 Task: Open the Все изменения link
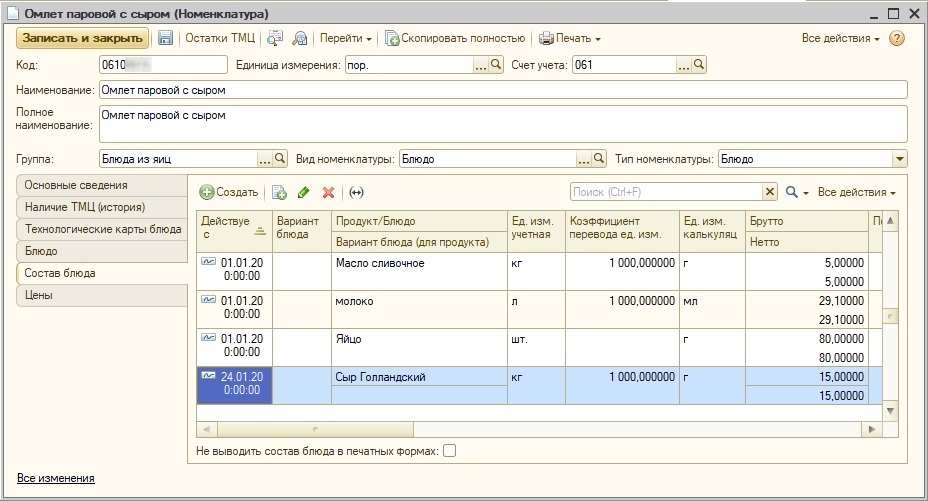(56, 478)
